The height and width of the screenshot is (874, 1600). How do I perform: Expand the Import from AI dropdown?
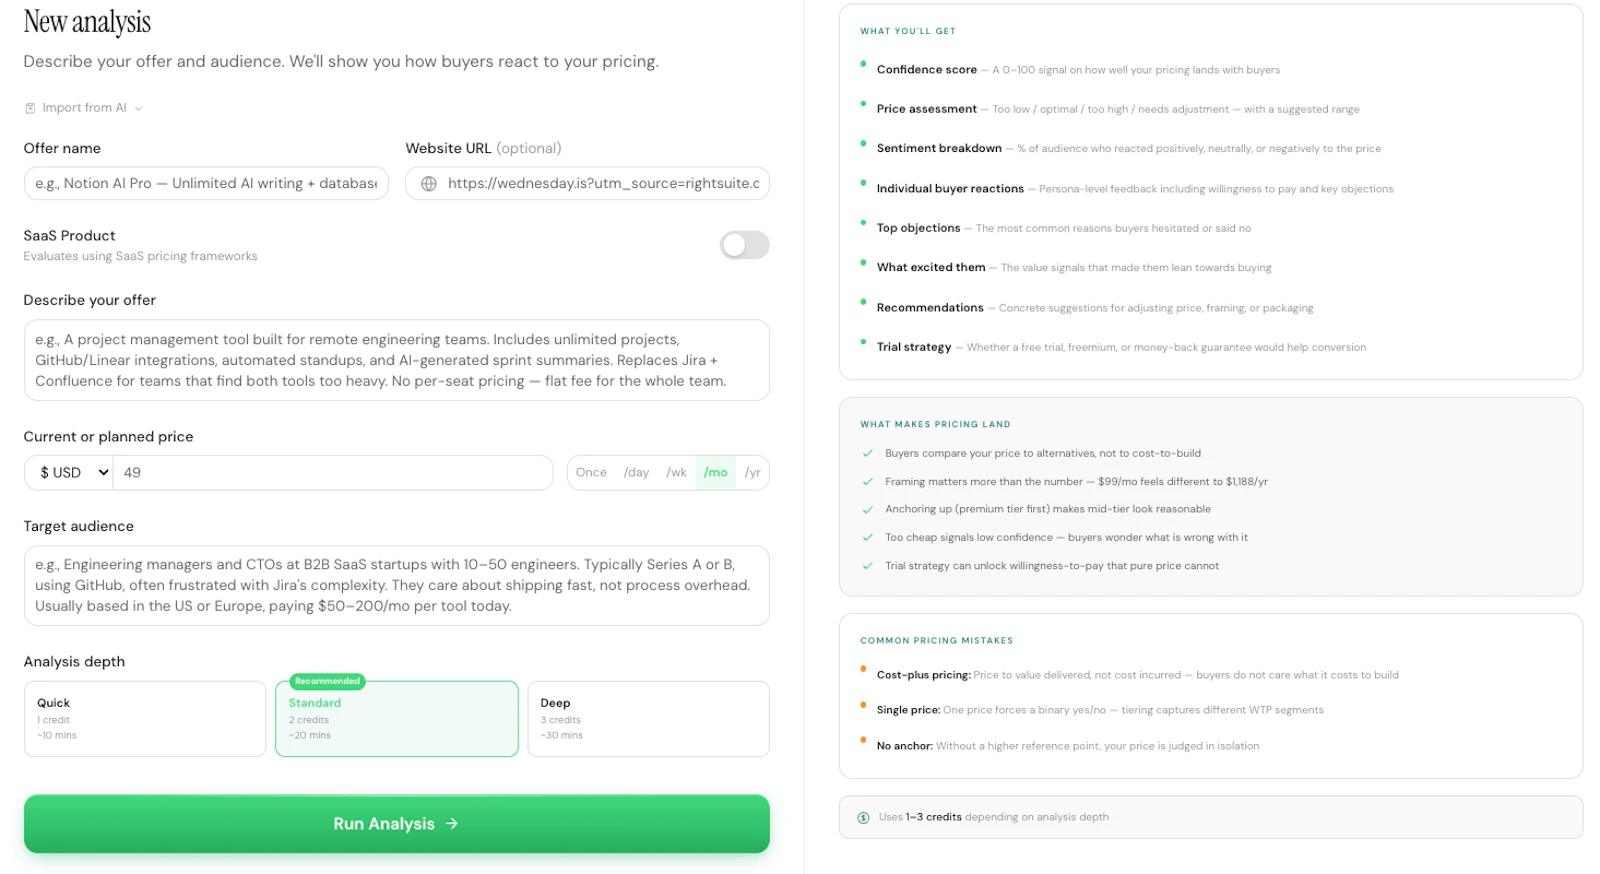click(x=139, y=107)
